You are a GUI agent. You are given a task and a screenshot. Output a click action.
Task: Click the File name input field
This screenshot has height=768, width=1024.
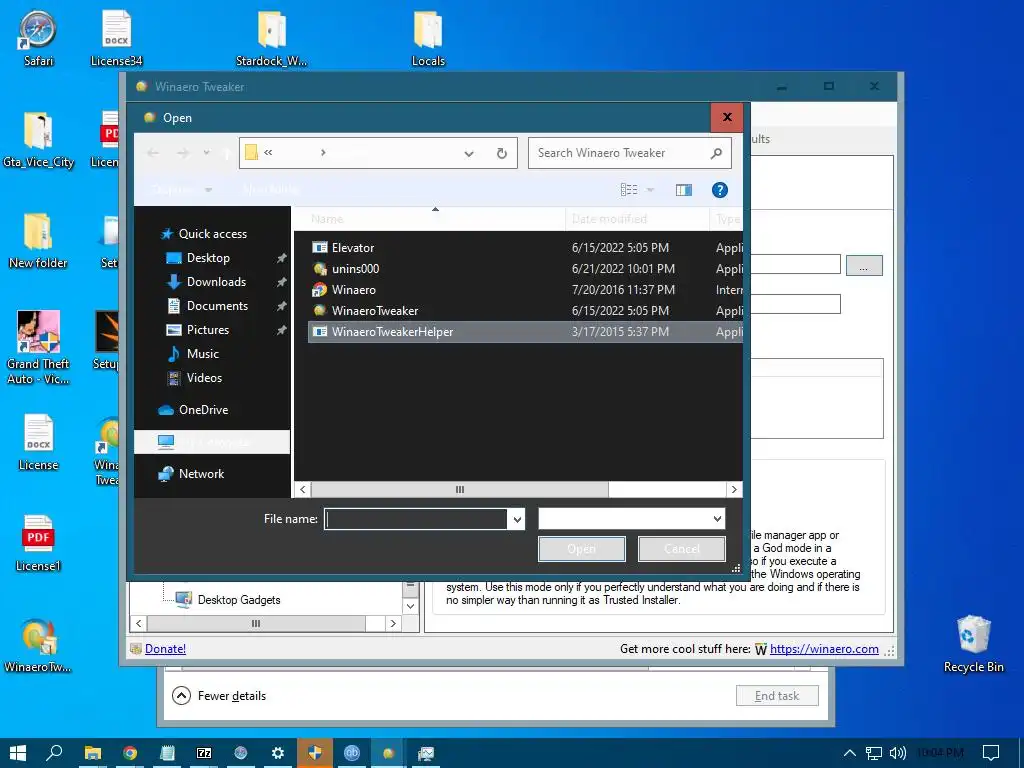point(415,519)
